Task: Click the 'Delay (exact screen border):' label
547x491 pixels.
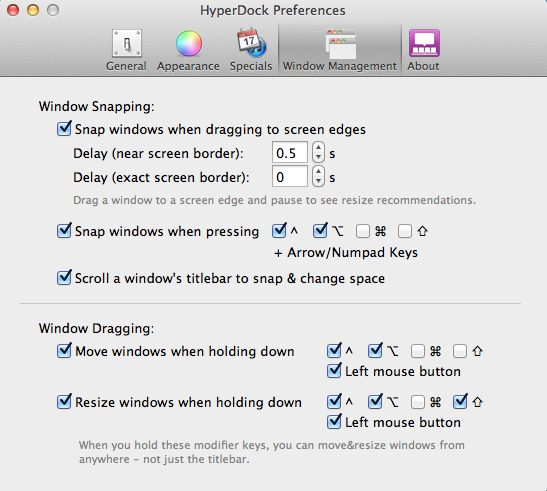Action: coord(161,177)
